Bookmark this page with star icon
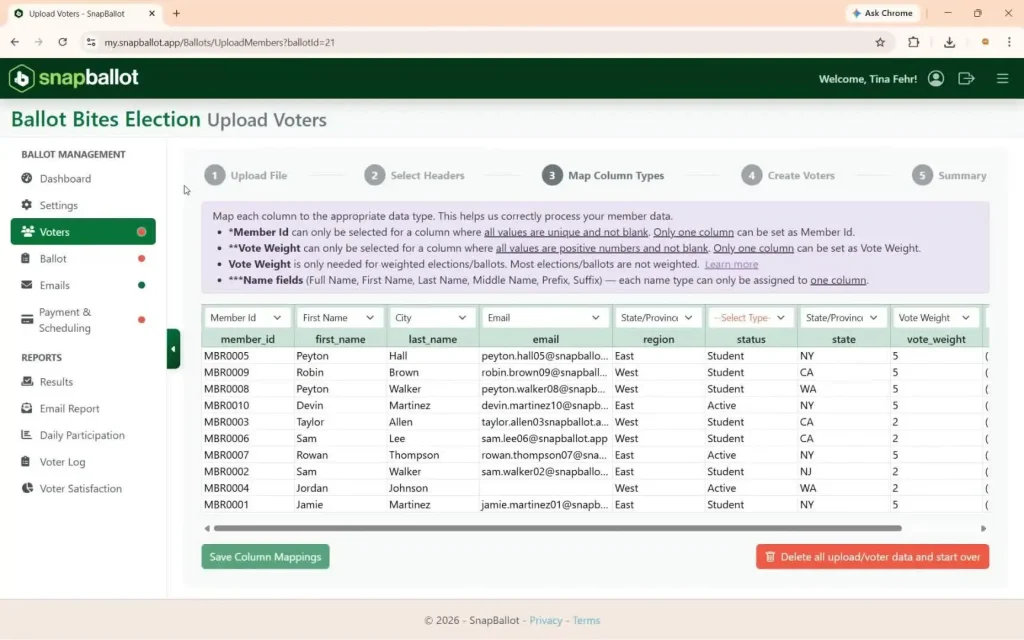Viewport: 1024px width, 640px height. 880,42
